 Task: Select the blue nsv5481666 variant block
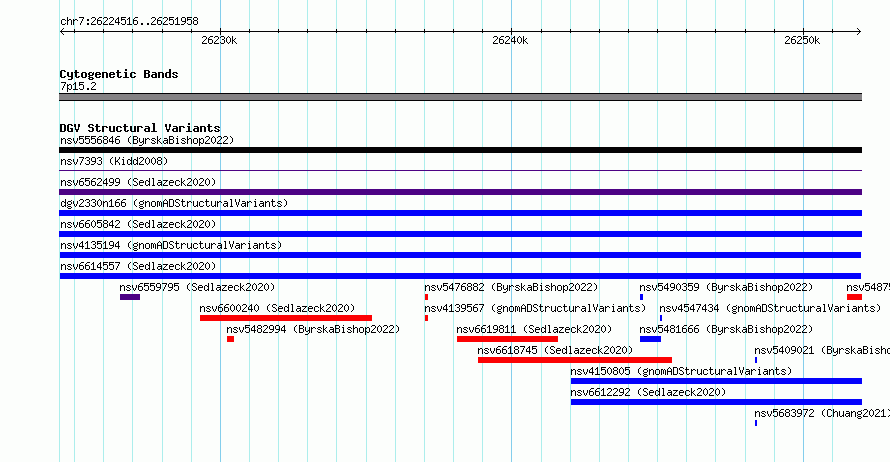pyautogui.click(x=650, y=339)
